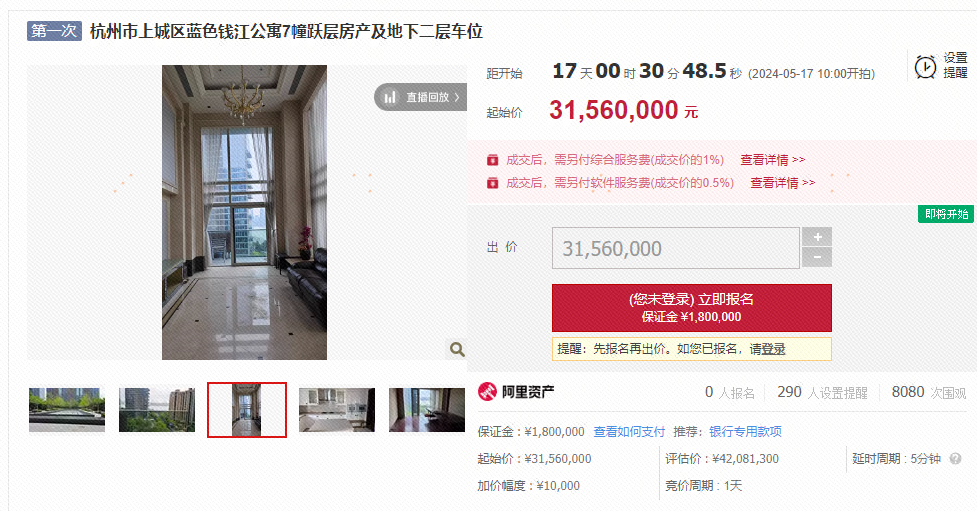Decrease bid with the minus button
The image size is (977, 511).
pos(817,257)
